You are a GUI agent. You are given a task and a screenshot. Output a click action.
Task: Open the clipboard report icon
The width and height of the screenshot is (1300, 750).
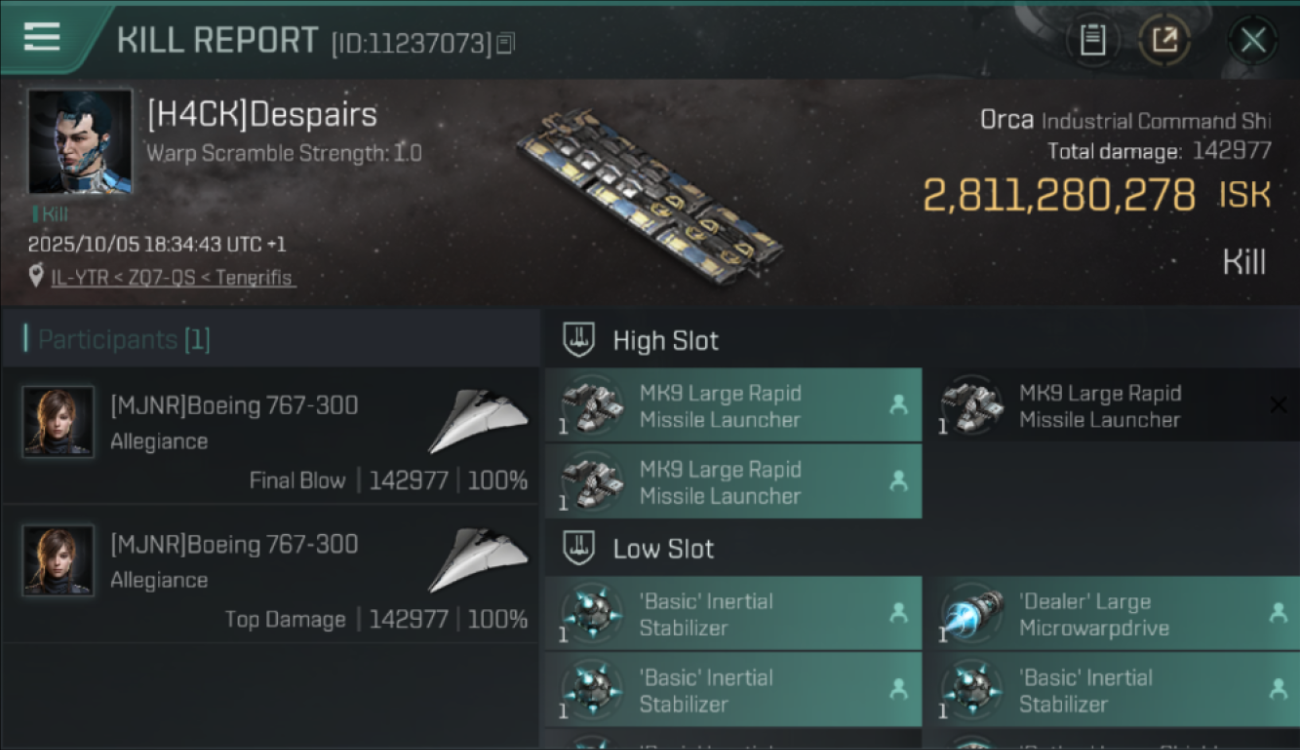tap(1092, 40)
